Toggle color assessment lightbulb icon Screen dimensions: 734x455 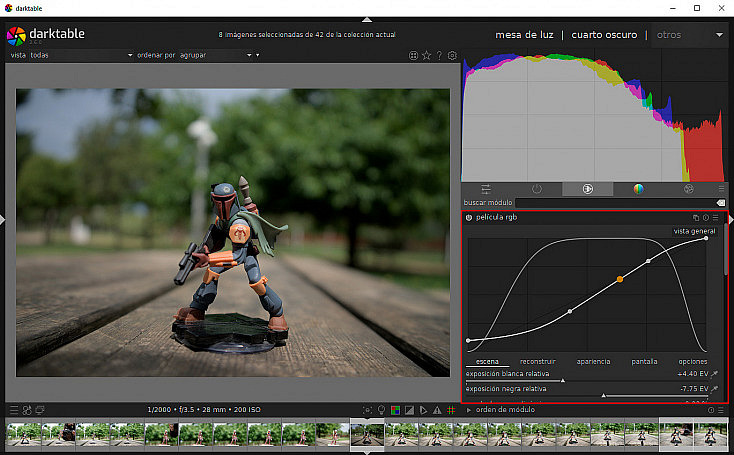pyautogui.click(x=382, y=410)
